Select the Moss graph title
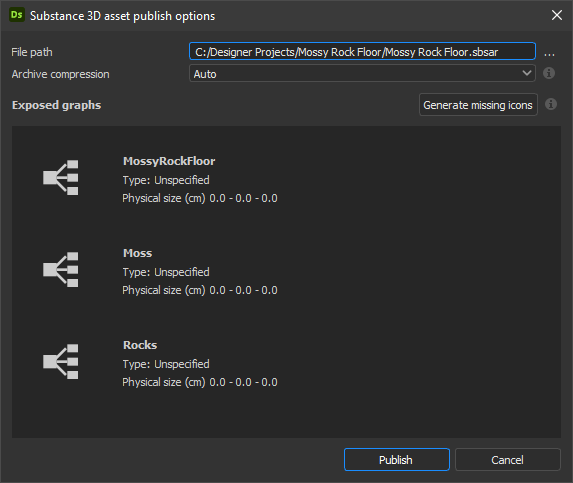 pos(137,253)
